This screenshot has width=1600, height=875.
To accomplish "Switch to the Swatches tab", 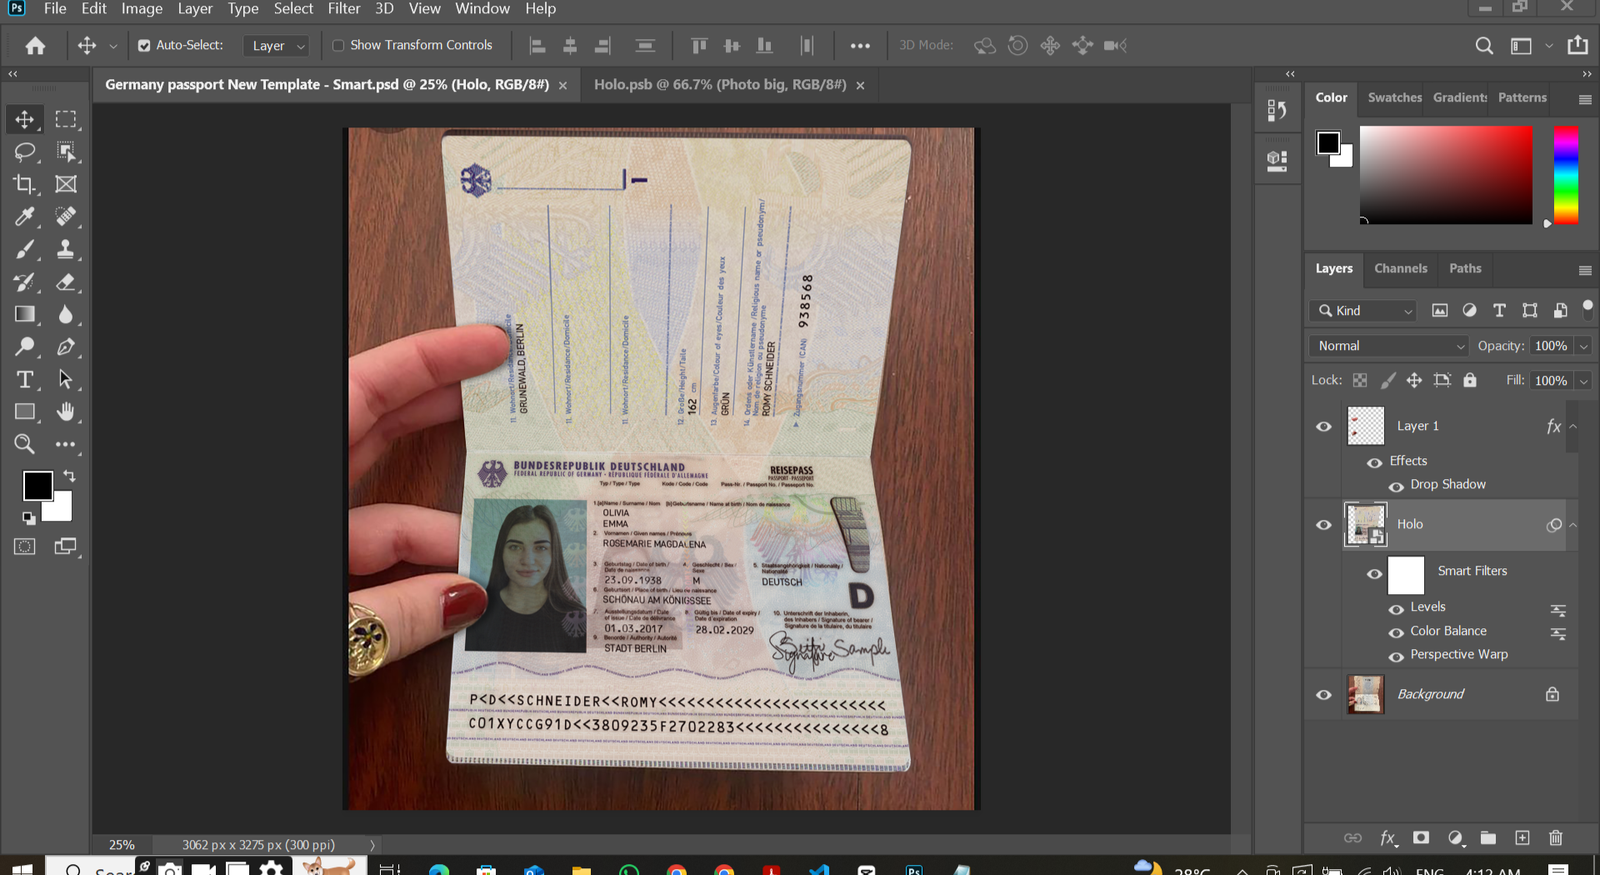I will (x=1394, y=97).
